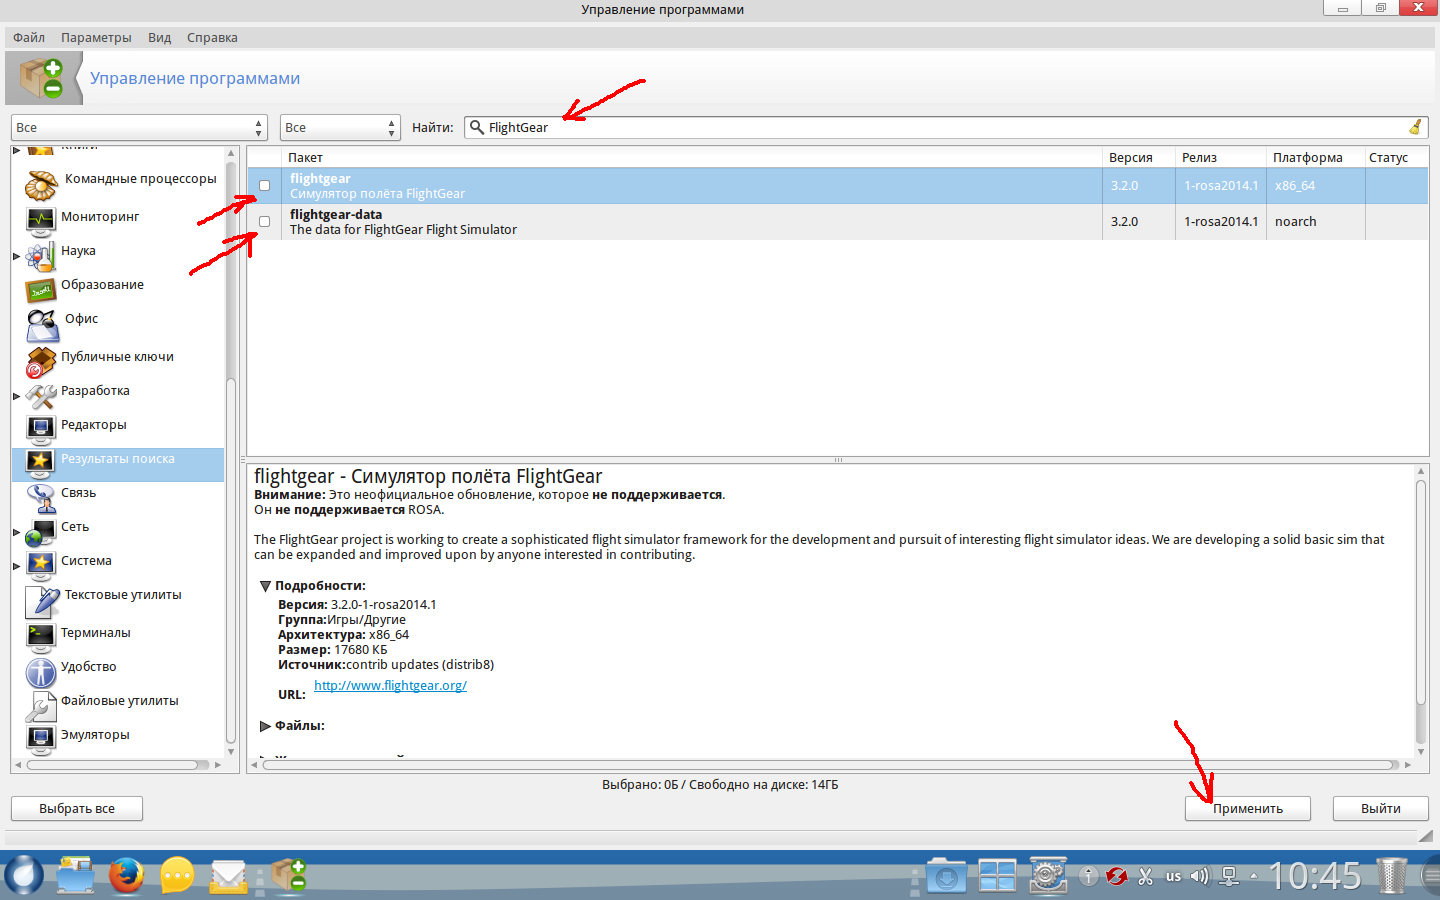Open the Система category
Image resolution: width=1440 pixels, height=900 pixels.
tap(86, 561)
